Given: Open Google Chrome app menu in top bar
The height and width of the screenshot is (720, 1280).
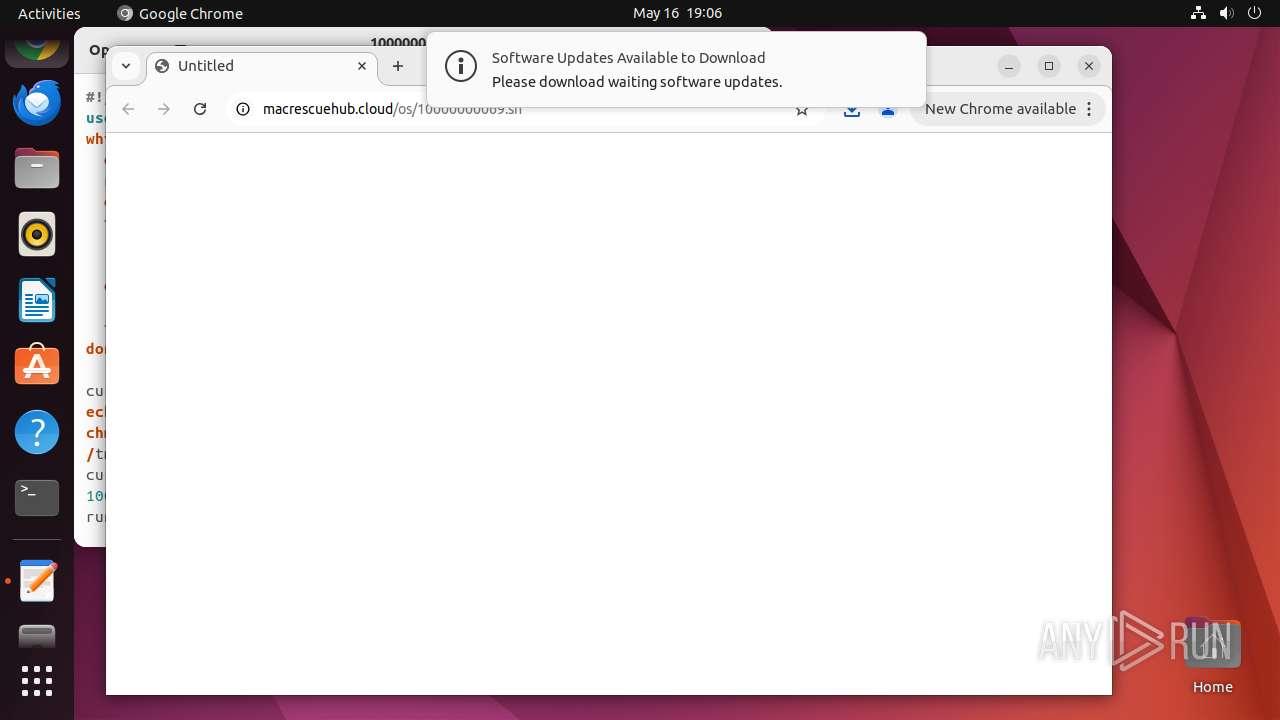Looking at the screenshot, I should pos(180,13).
